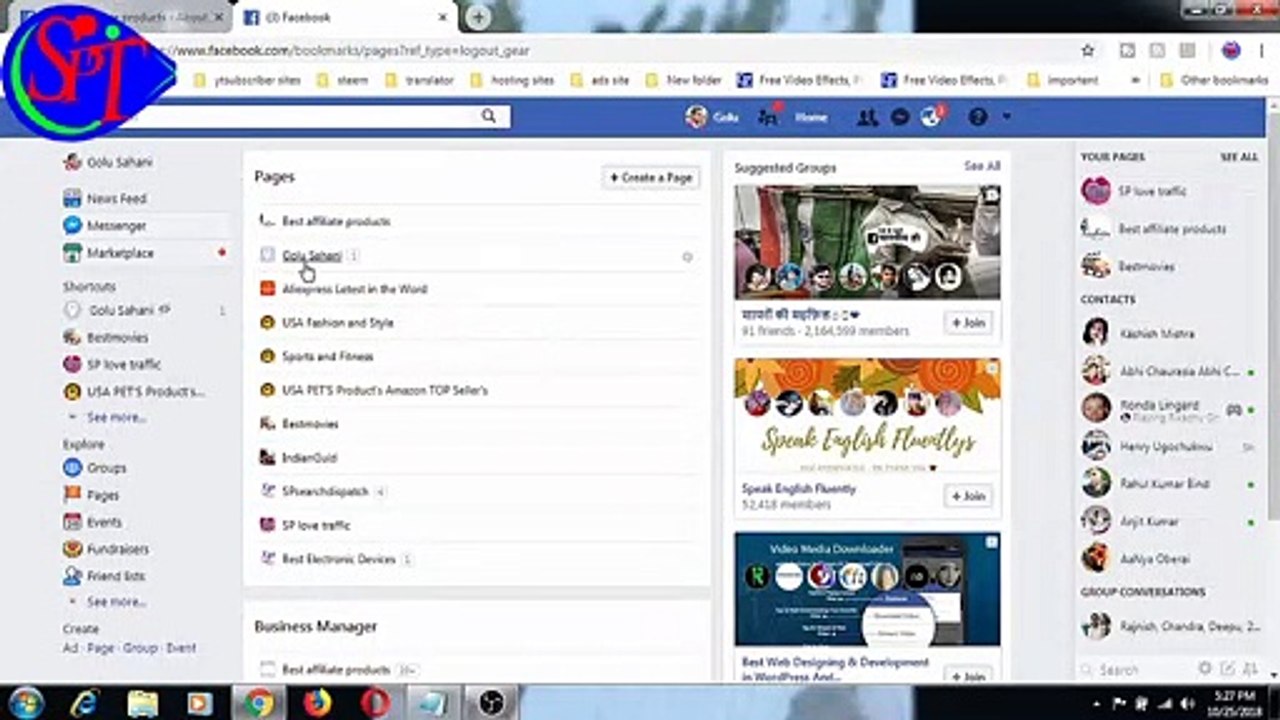Open Best affiliate products page in Pages list

point(335,221)
